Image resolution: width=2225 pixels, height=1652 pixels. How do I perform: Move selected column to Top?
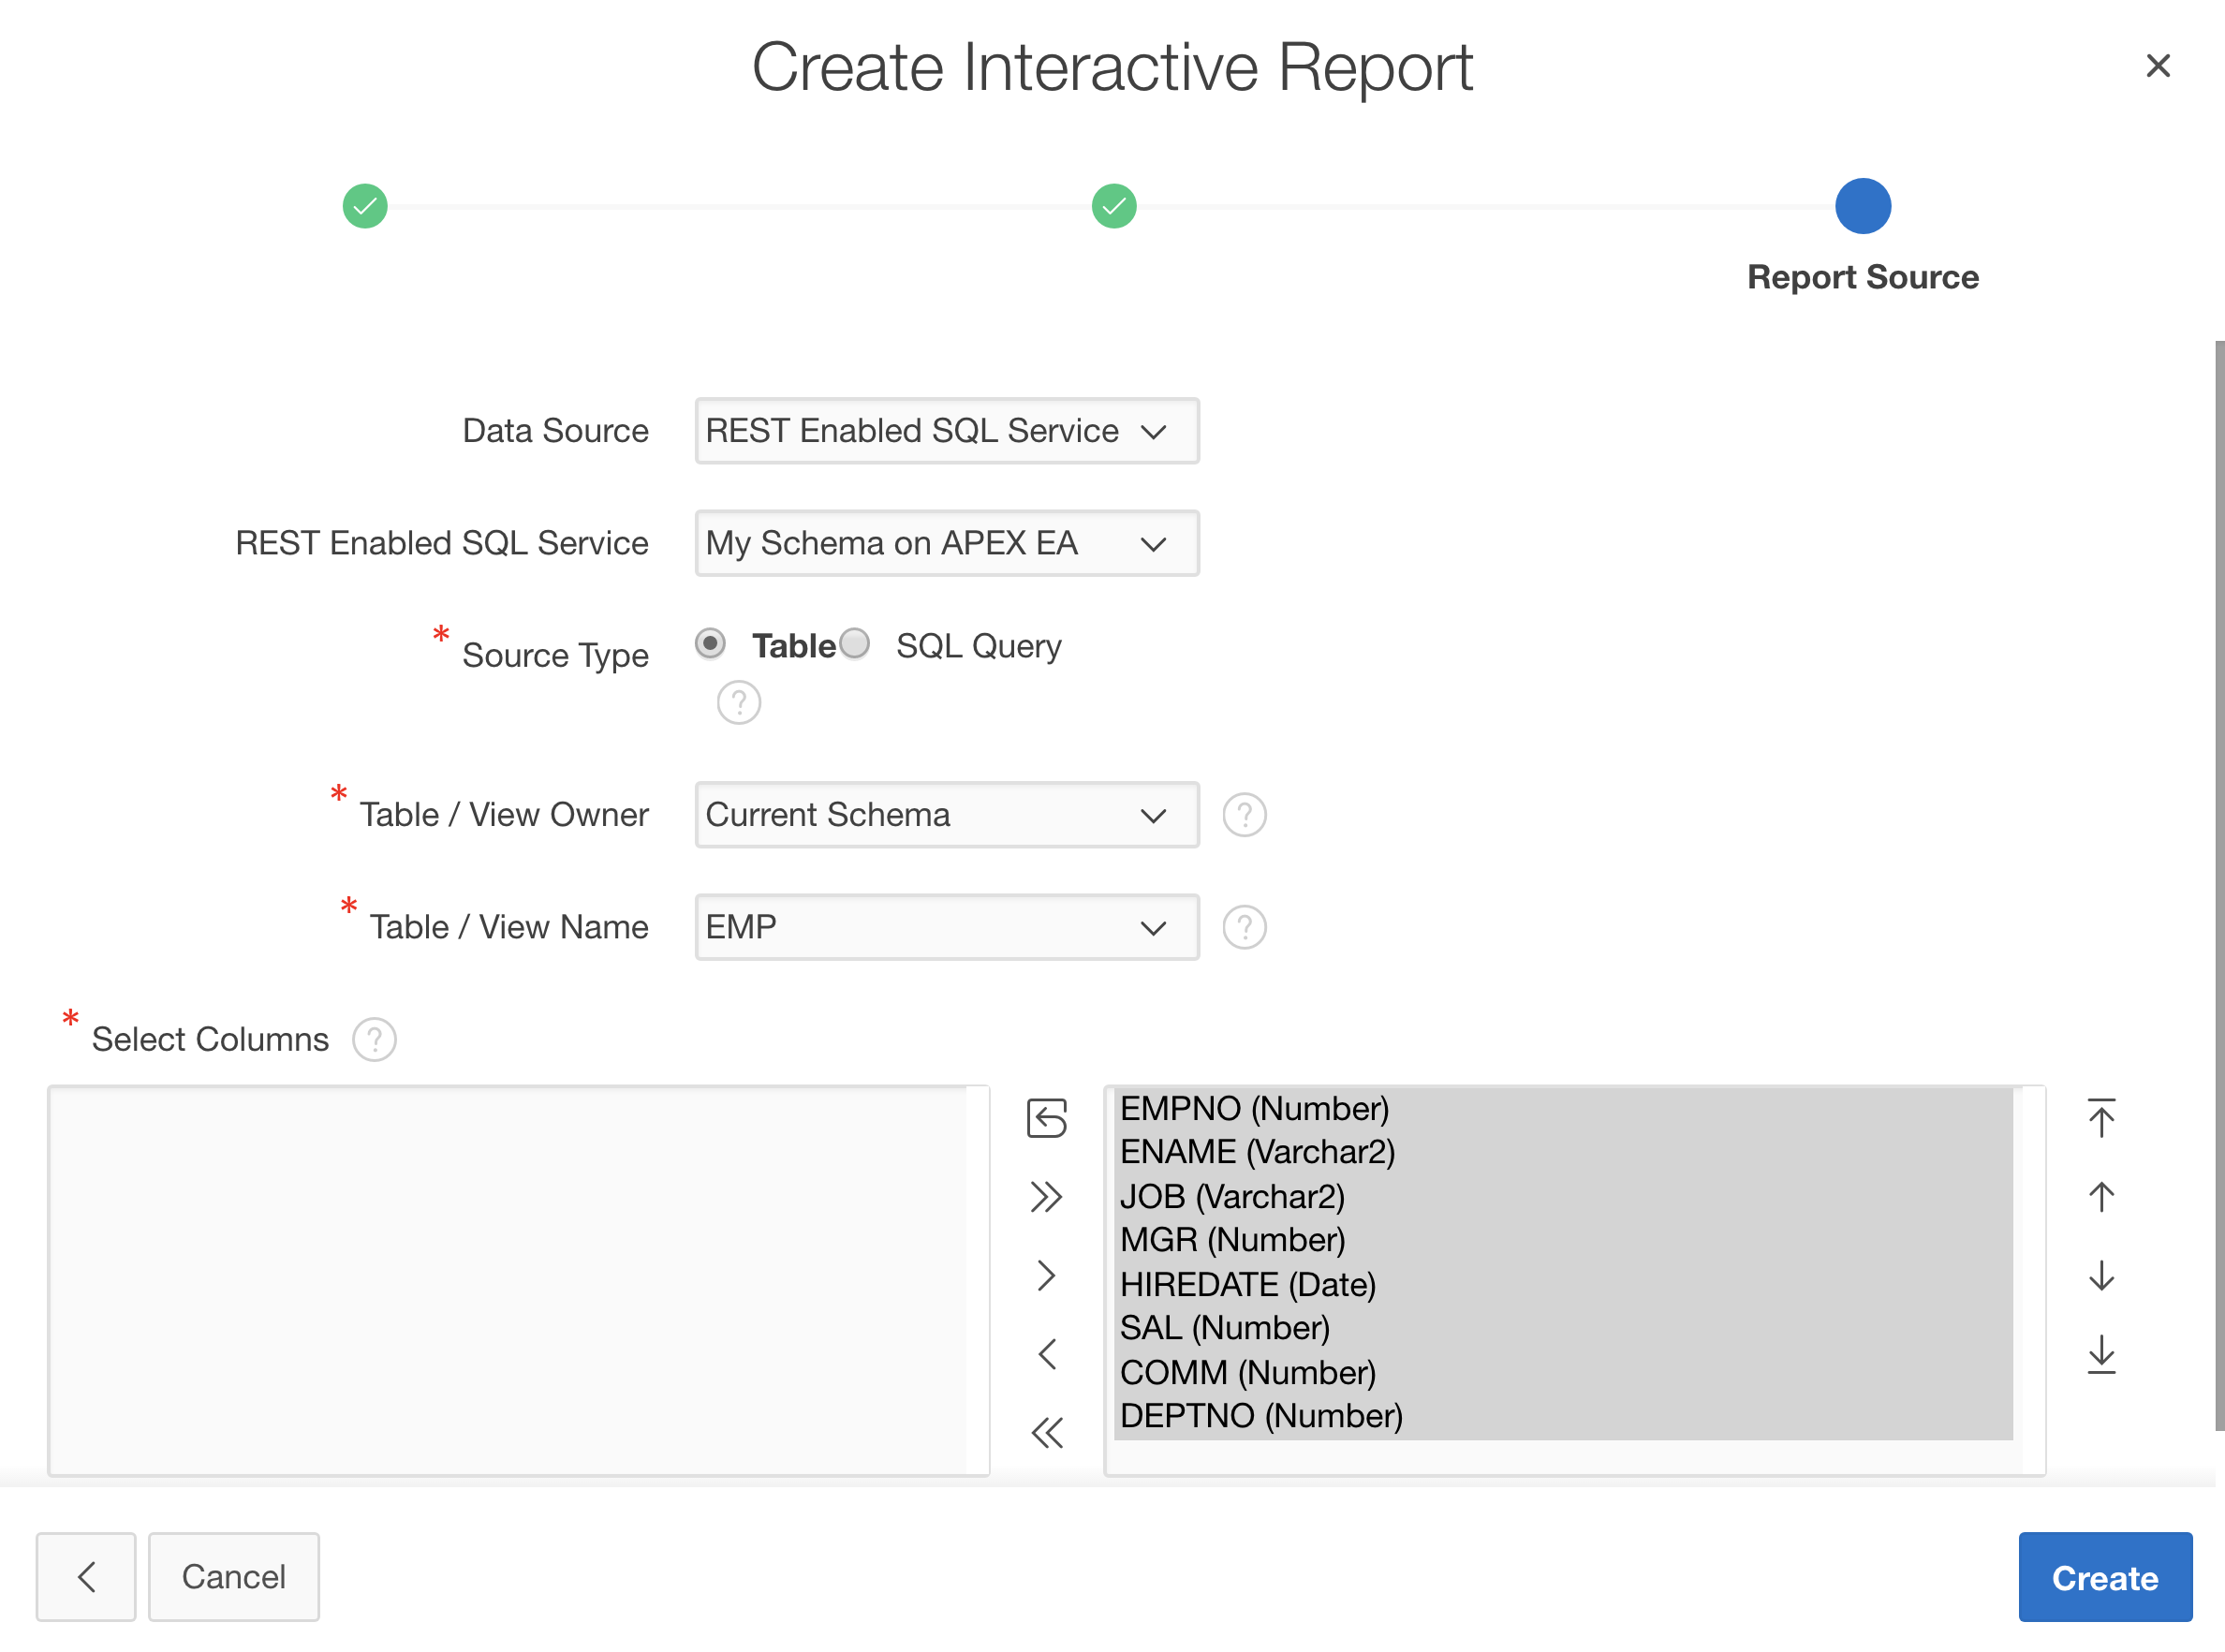coord(2101,1118)
